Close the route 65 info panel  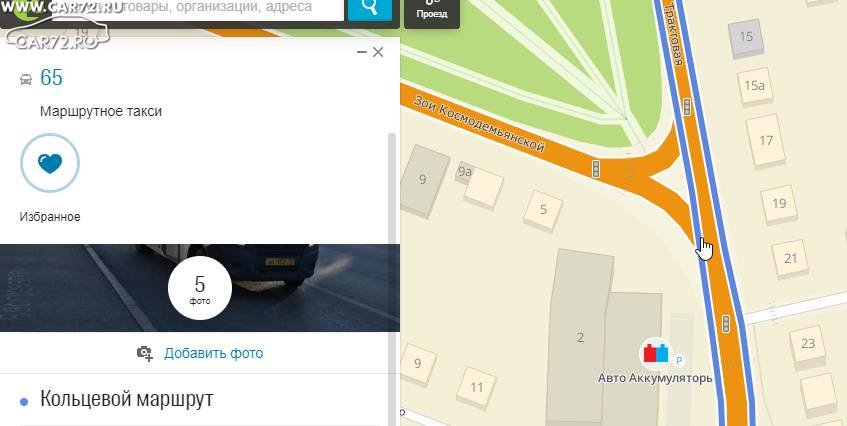(x=378, y=52)
